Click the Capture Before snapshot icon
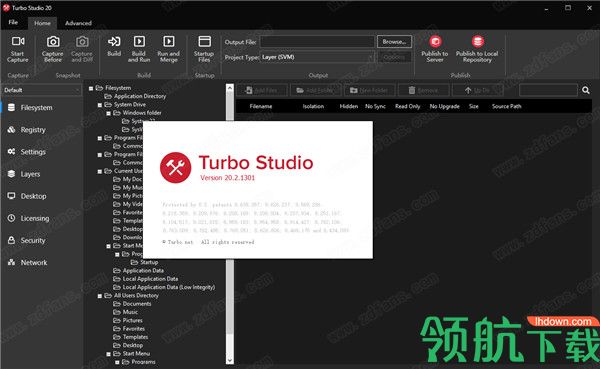The width and height of the screenshot is (600, 369). click(x=53, y=41)
